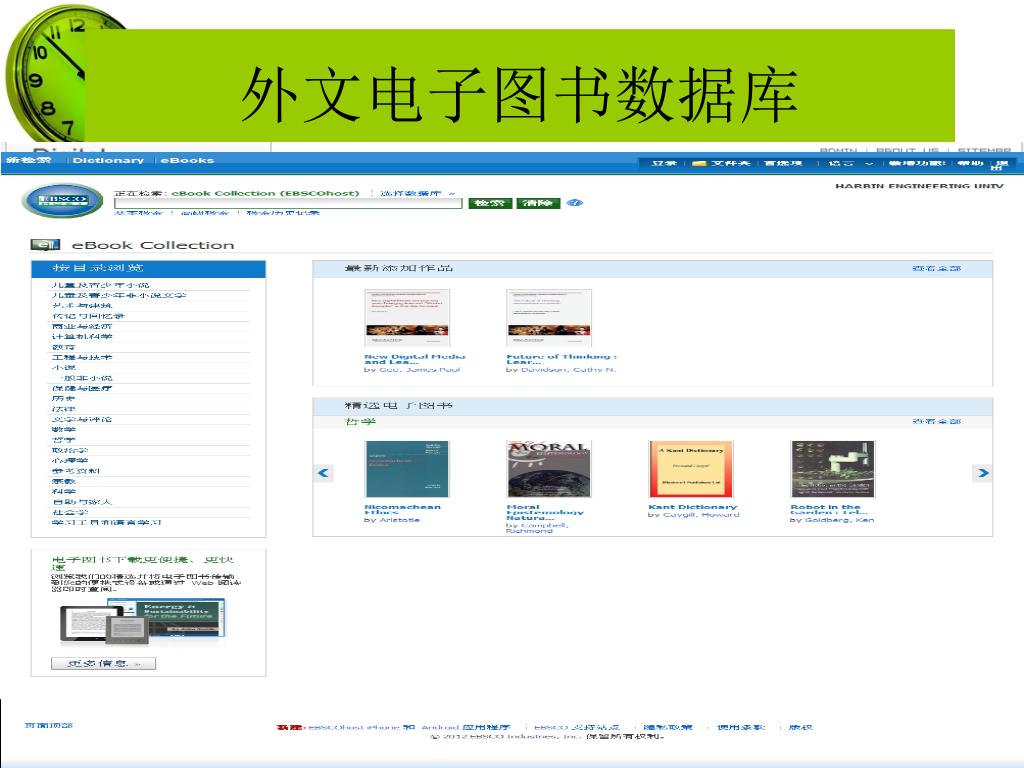Click the e-reader devices promotional image
Viewport: 1024px width, 768px height.
point(142,620)
